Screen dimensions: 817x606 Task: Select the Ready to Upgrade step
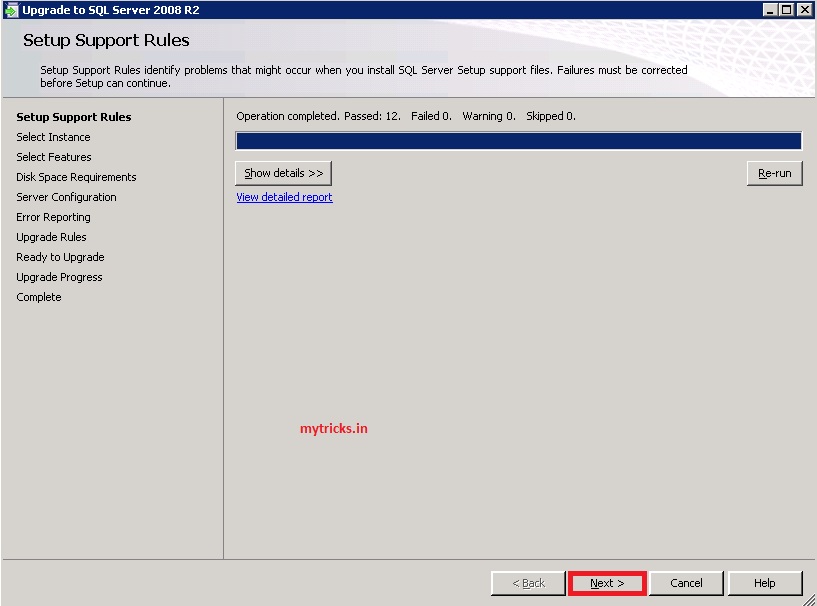[60, 257]
